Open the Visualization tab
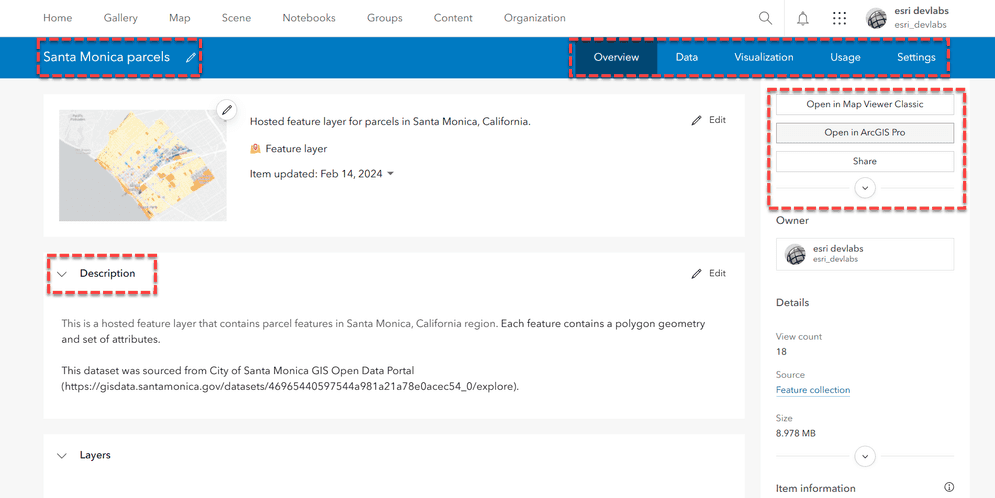The image size is (995, 498). (x=763, y=58)
